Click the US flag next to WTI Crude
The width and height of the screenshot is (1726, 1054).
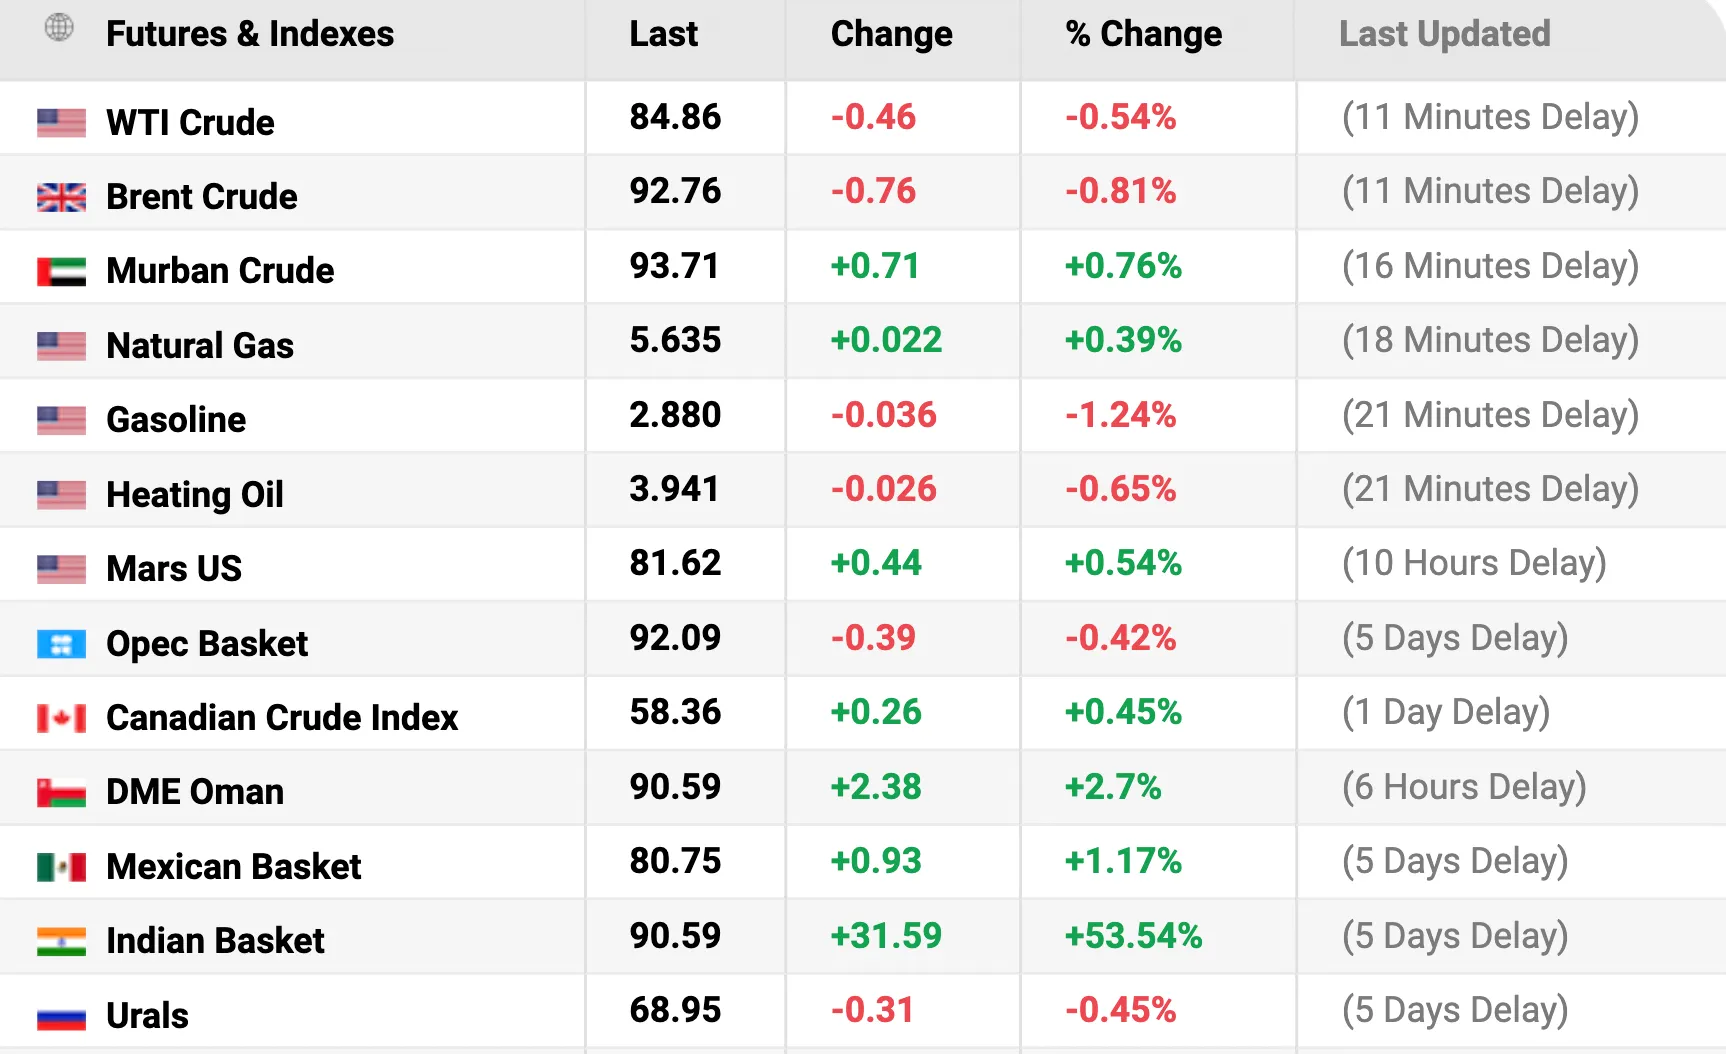click(x=61, y=123)
